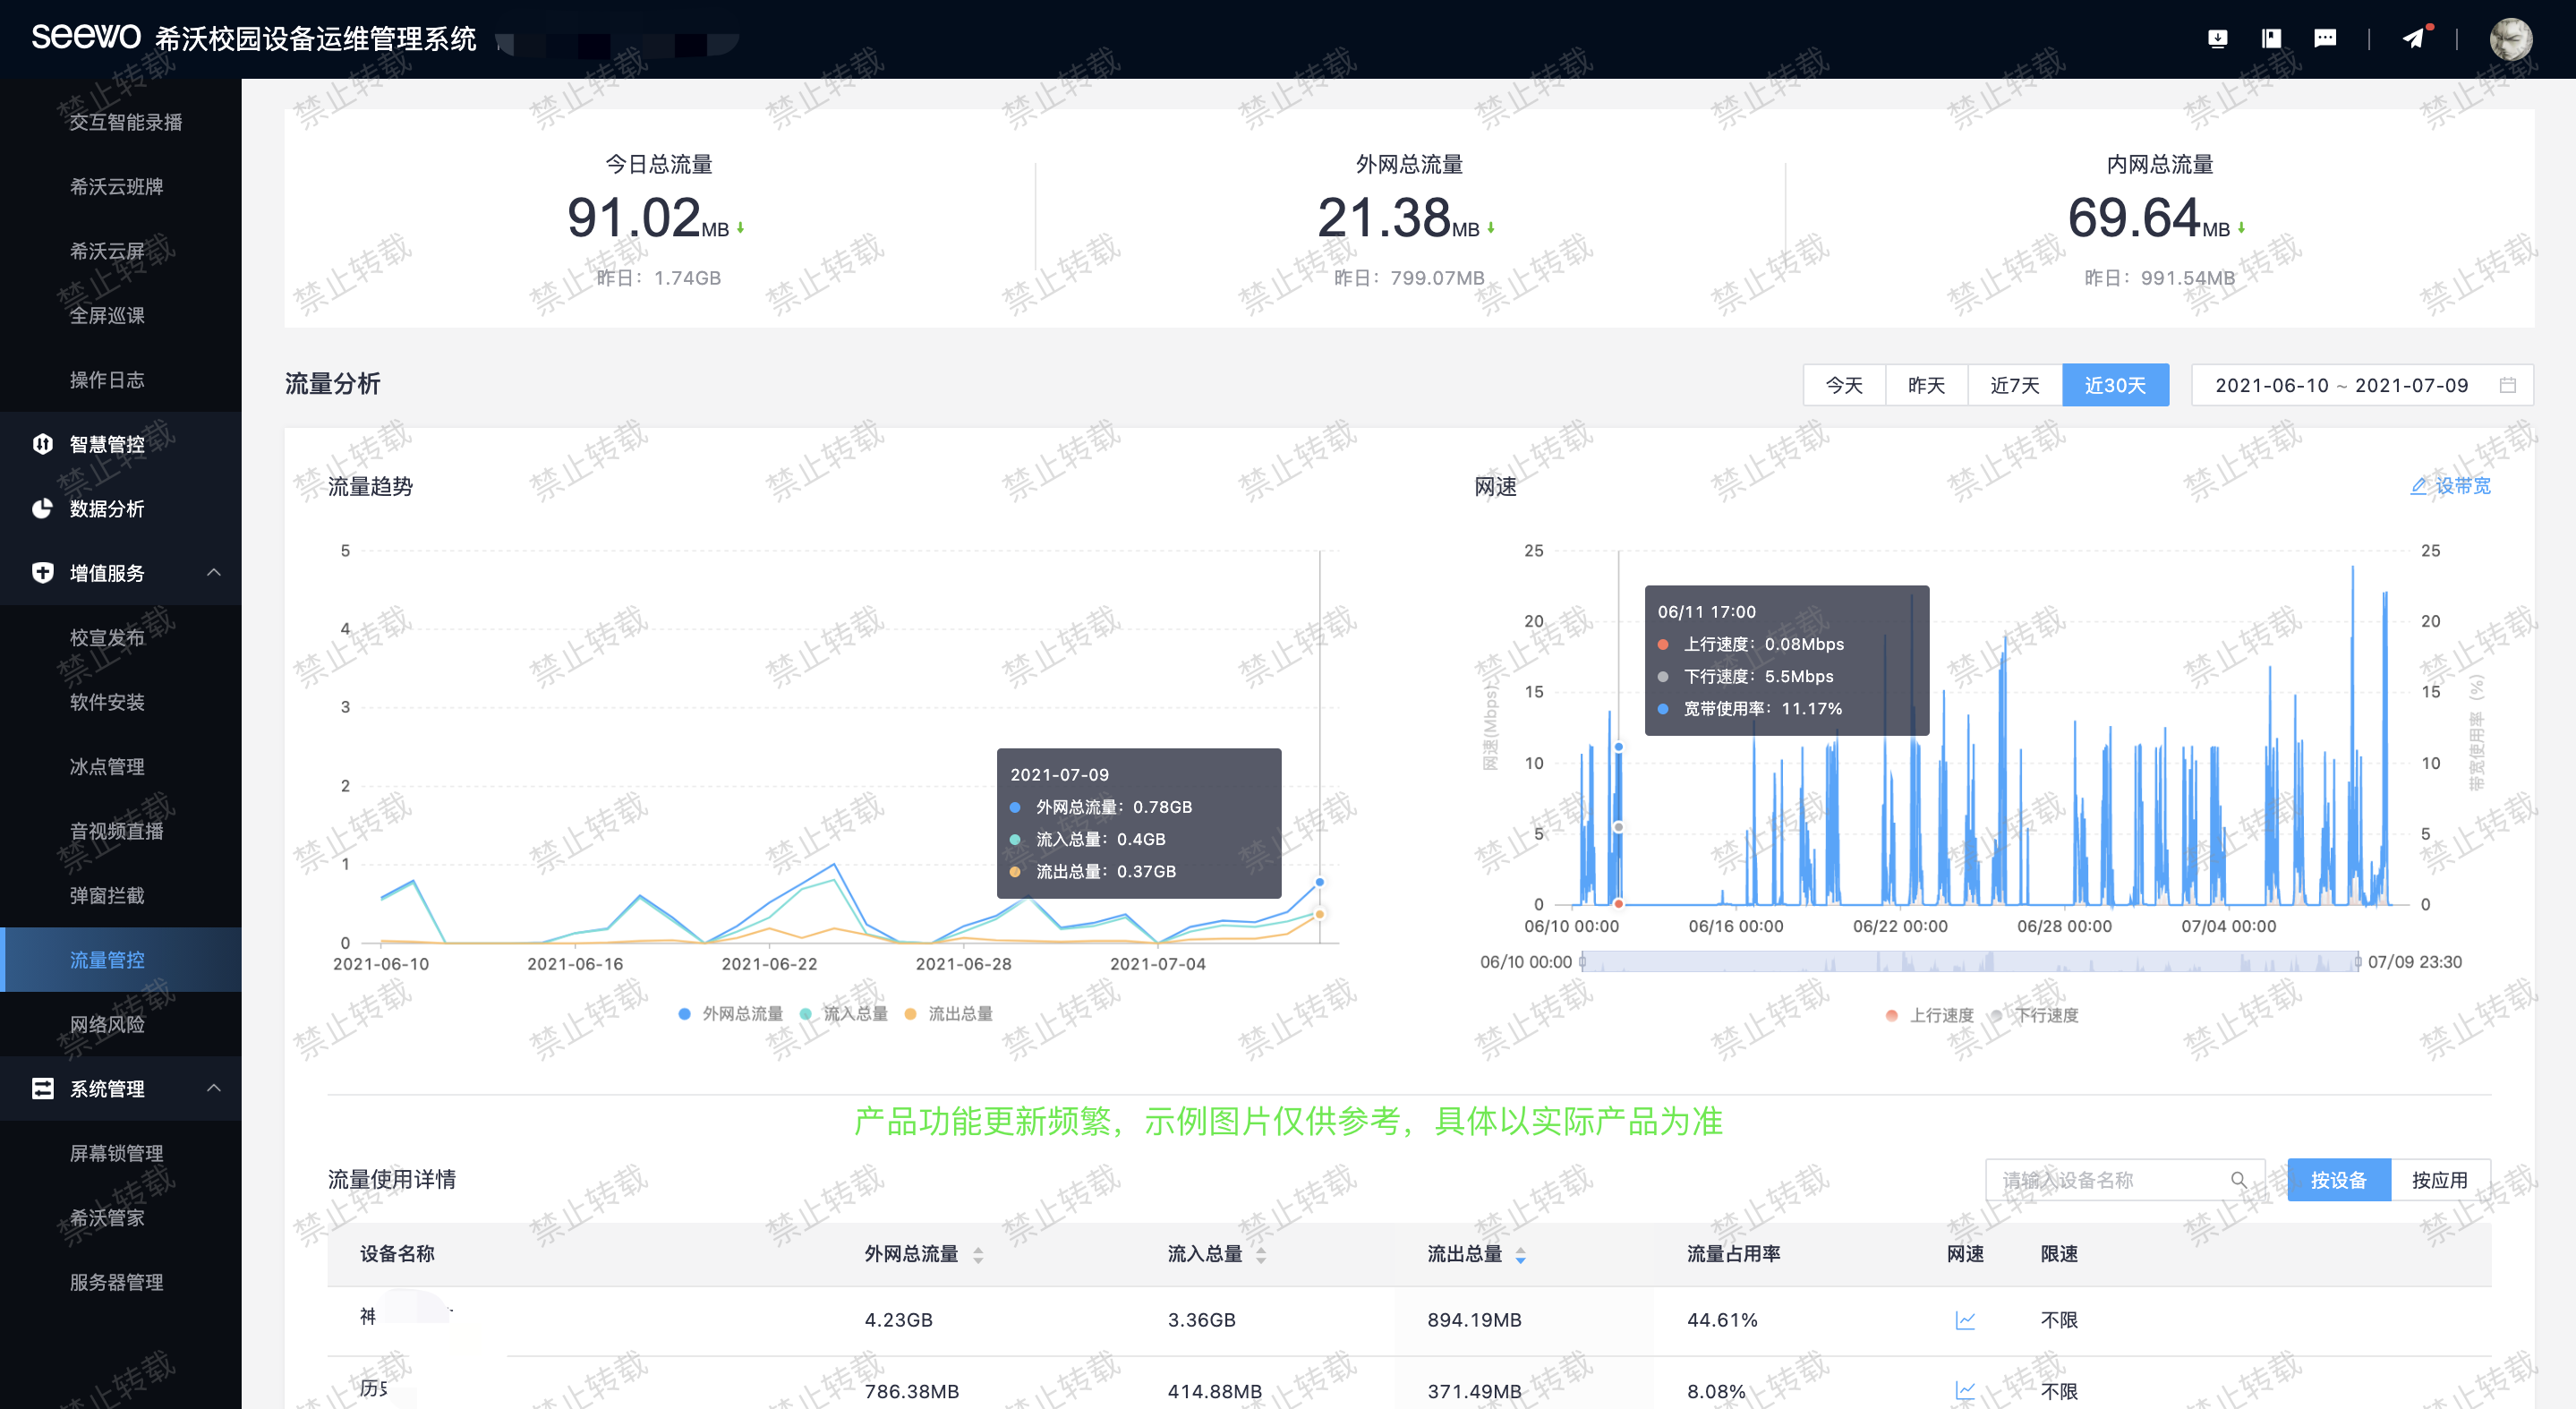Open speed chart icon for 4.23GB row
The width and height of the screenshot is (2576, 1409).
[x=1964, y=1320]
